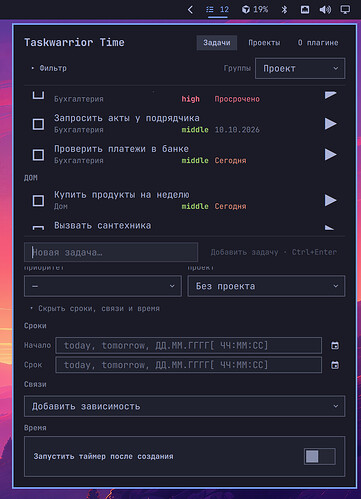Click the task title Купить продукты на неделю
This screenshot has height=499, width=361.
(122, 194)
